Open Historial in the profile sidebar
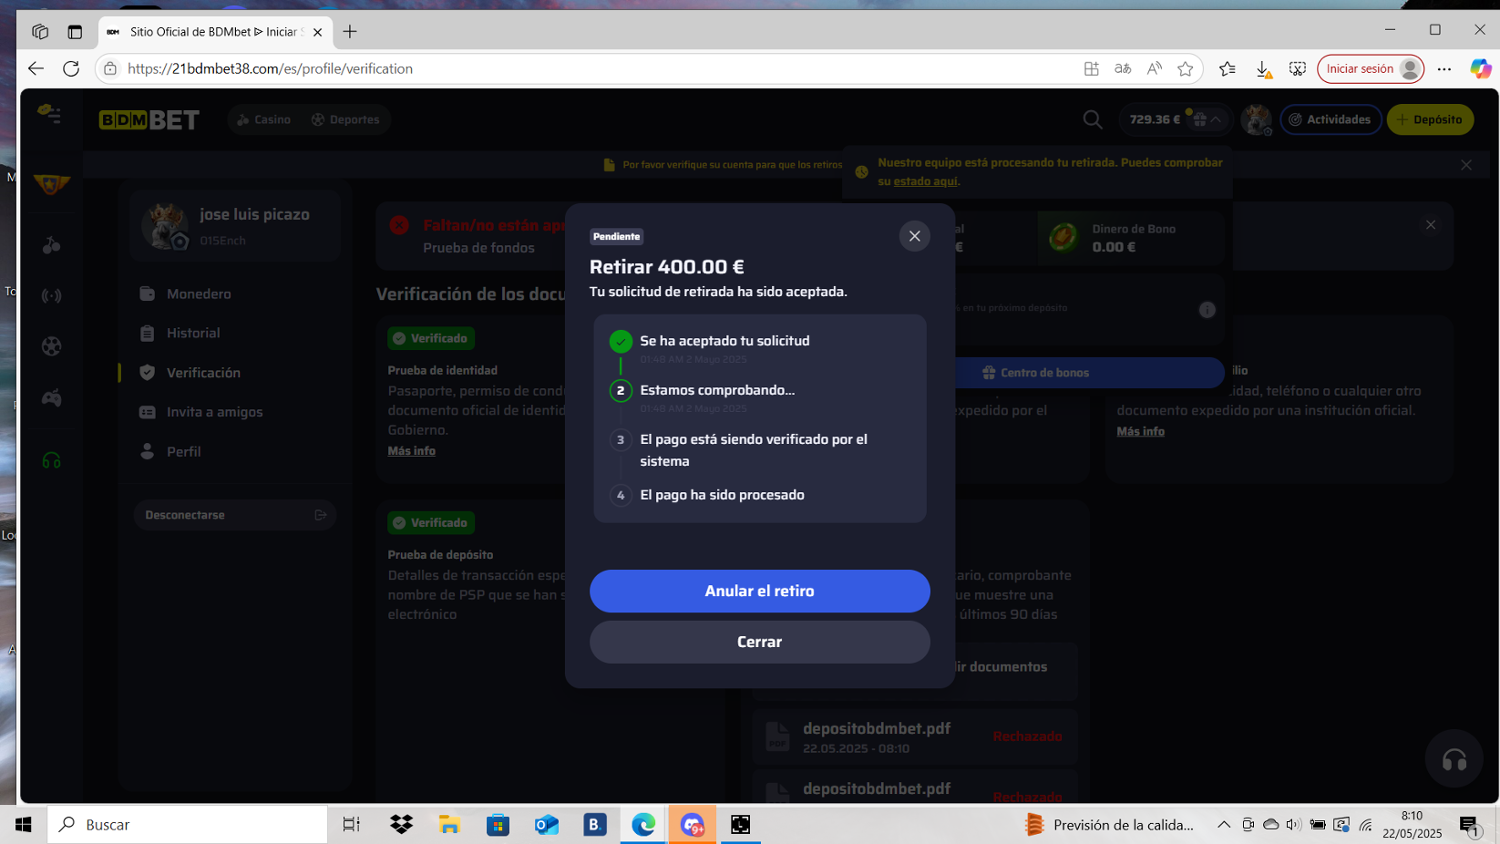The width and height of the screenshot is (1500, 844). pyautogui.click(x=193, y=333)
